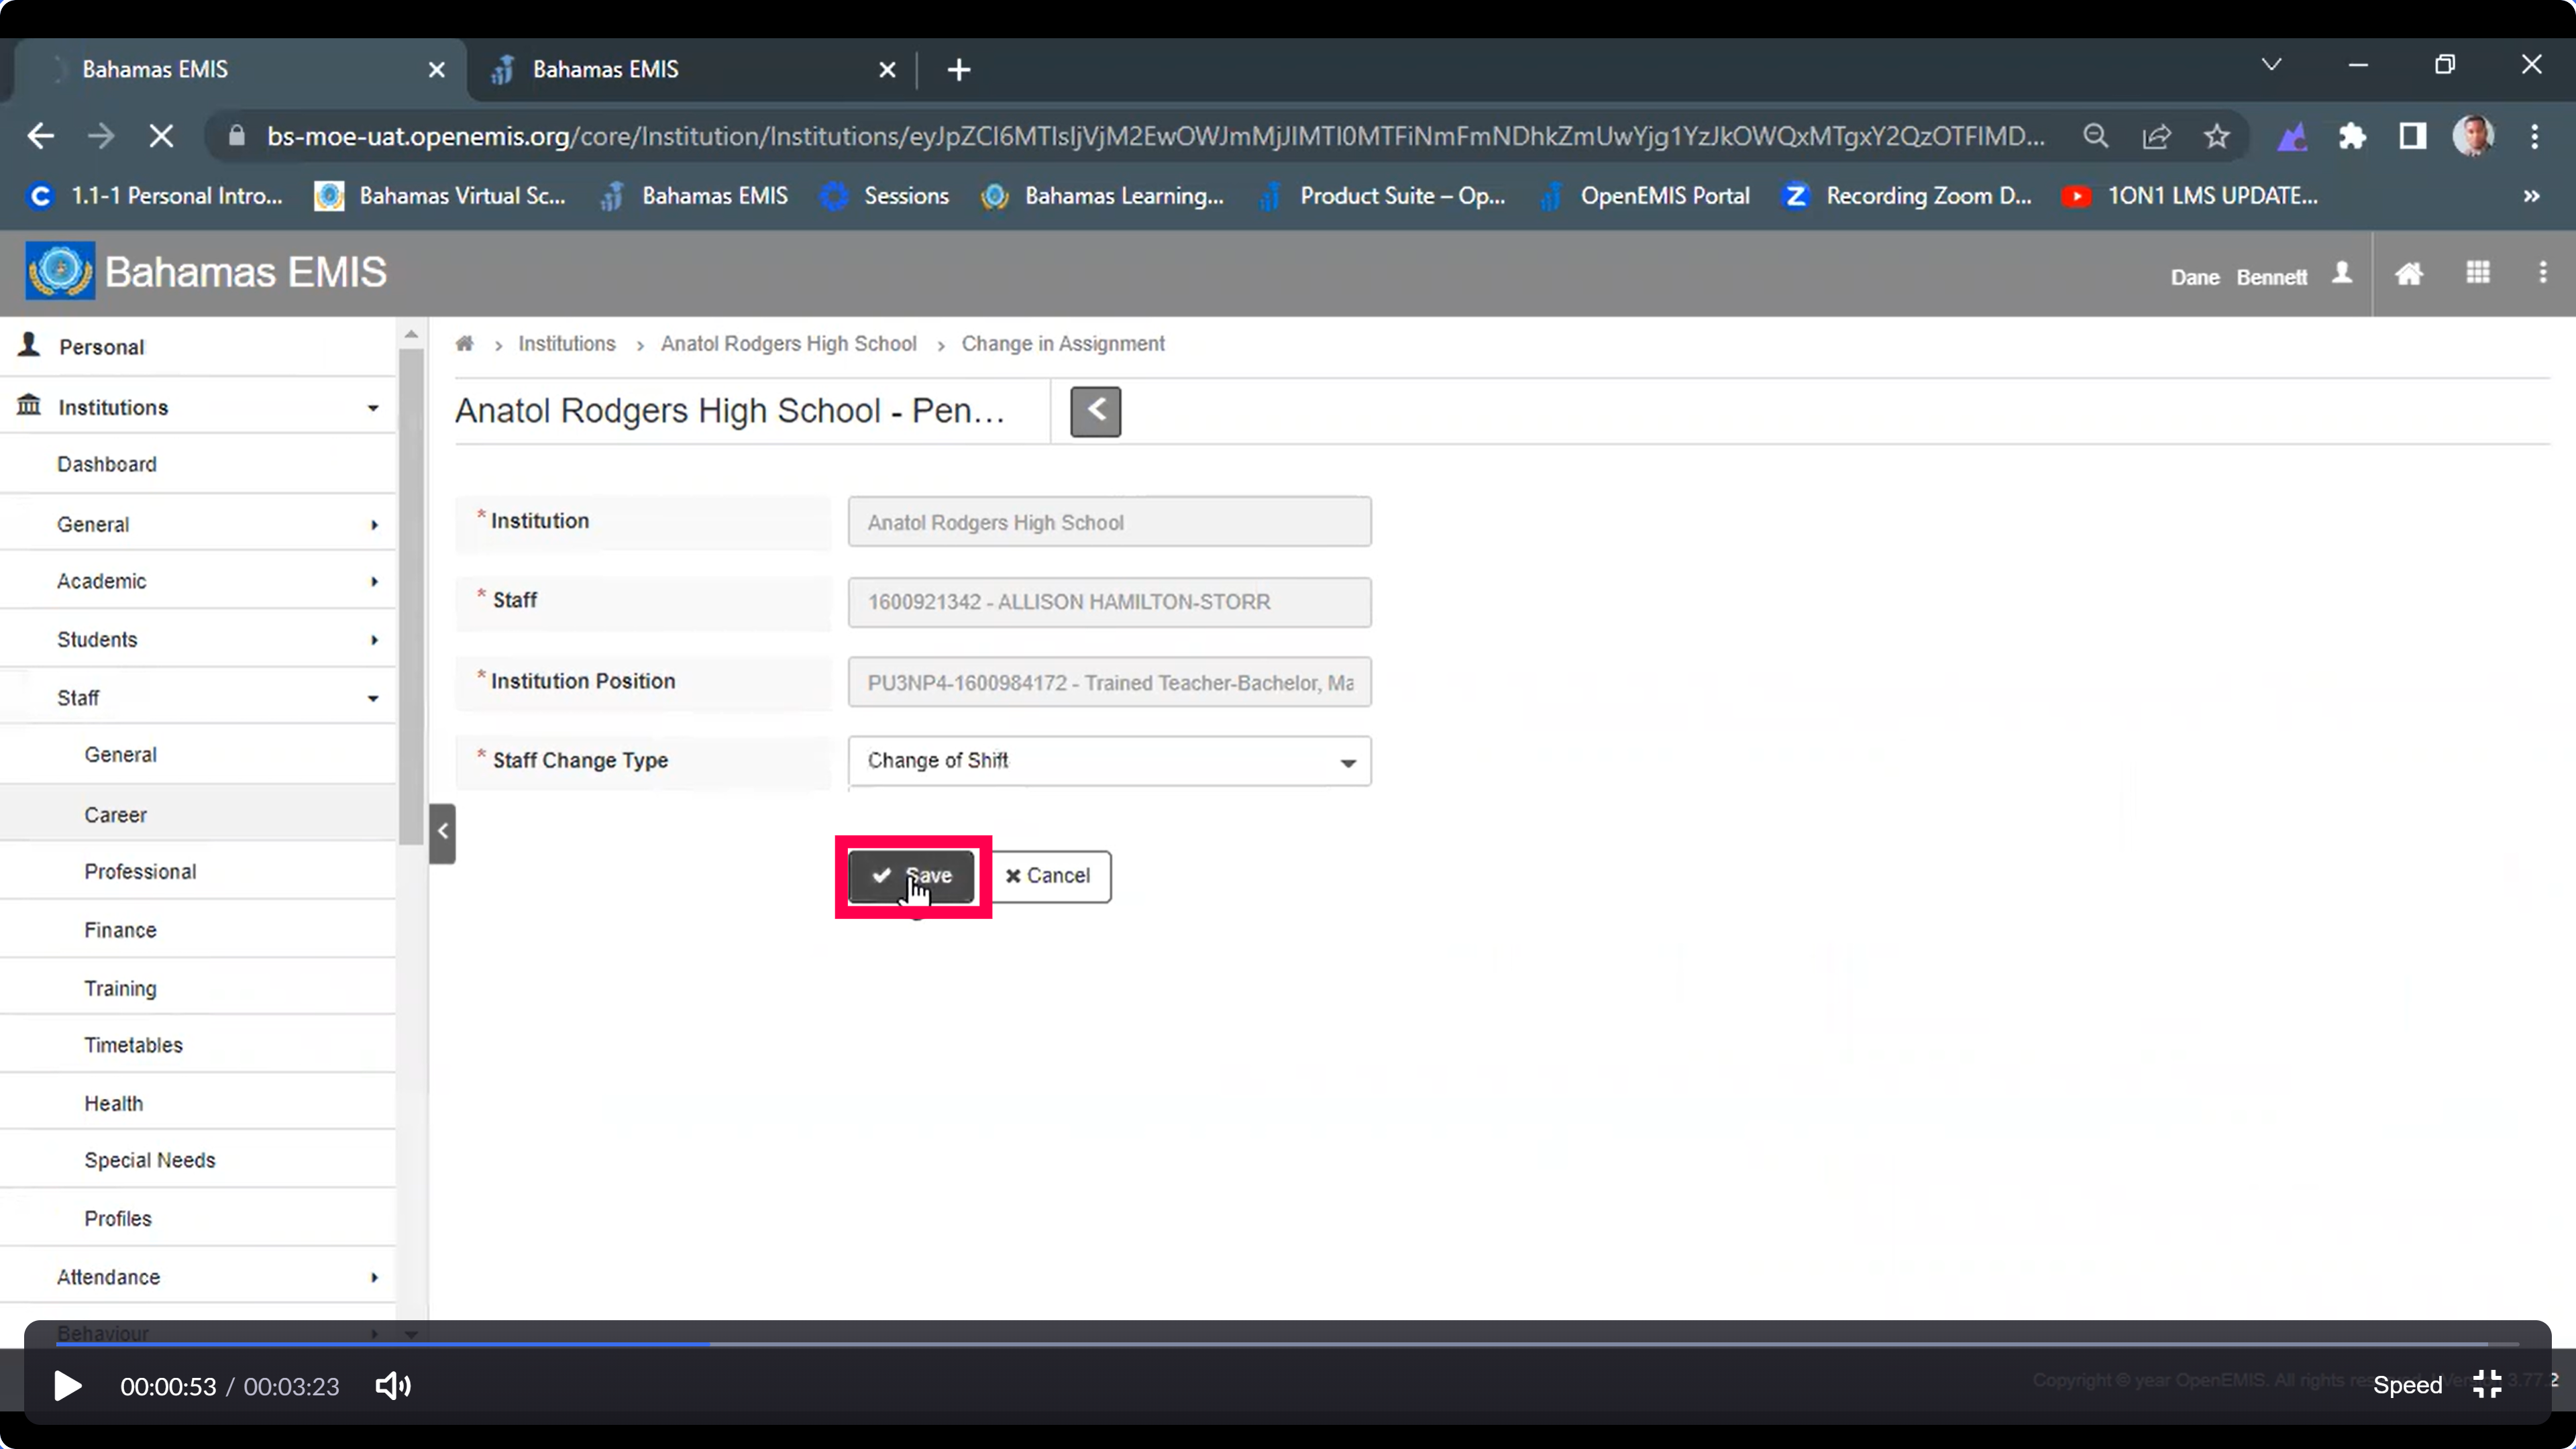Open the Recording Zoom D... bookmark
The image size is (2576, 1449).
pos(1908,196)
